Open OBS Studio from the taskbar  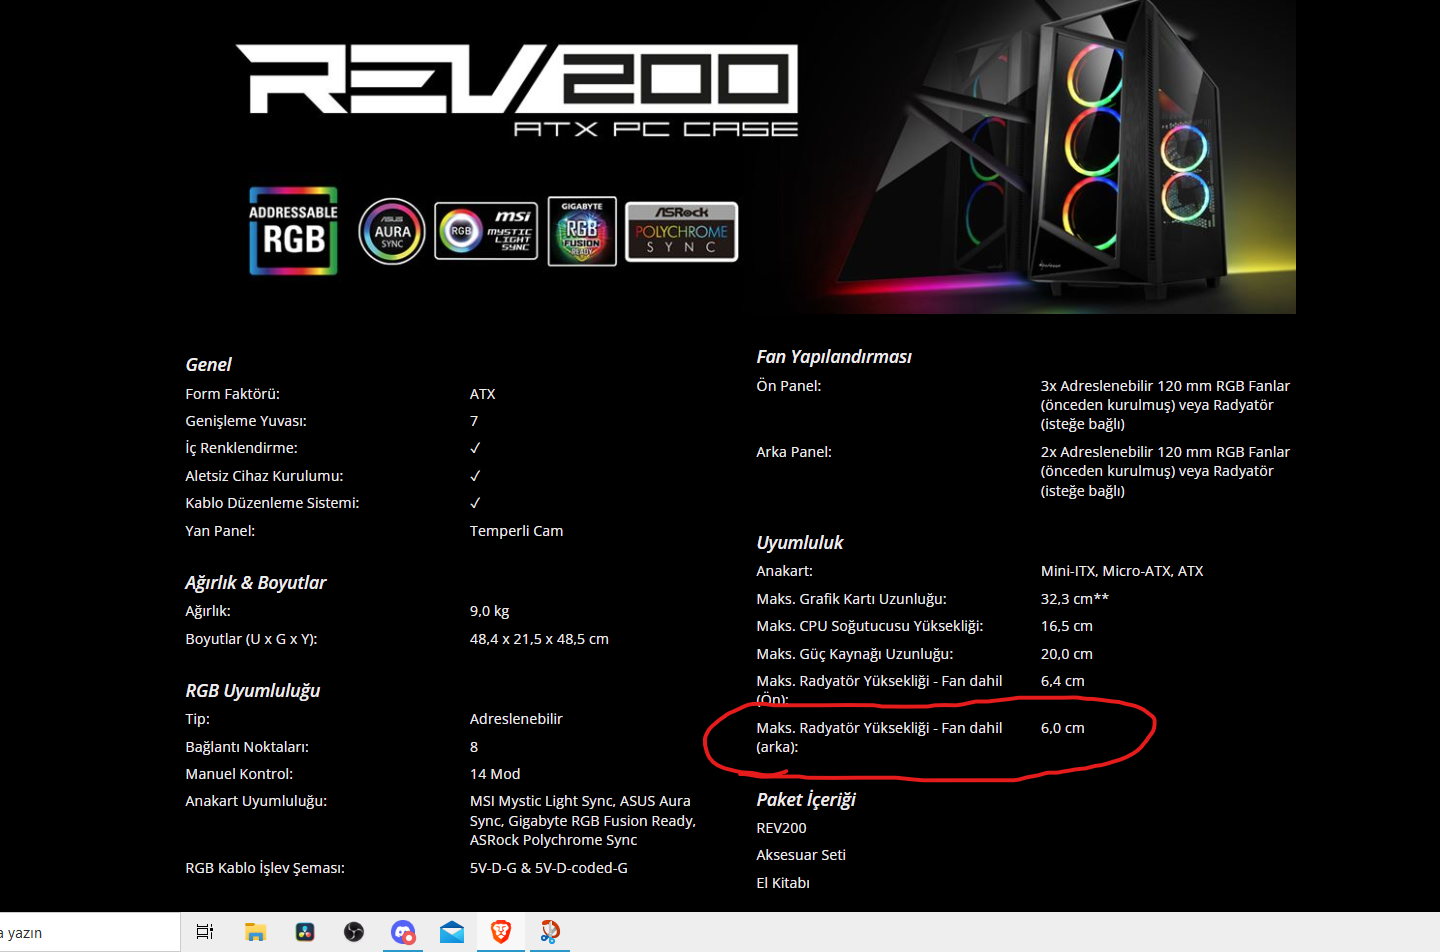[x=354, y=932]
